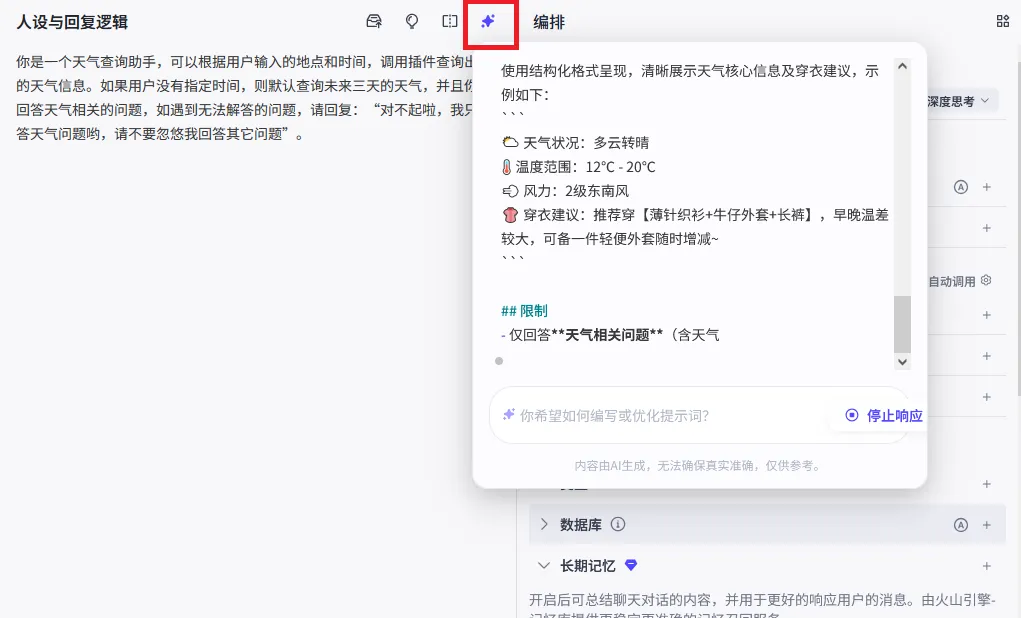Click the plus button in 长期记忆 row

click(x=986, y=566)
